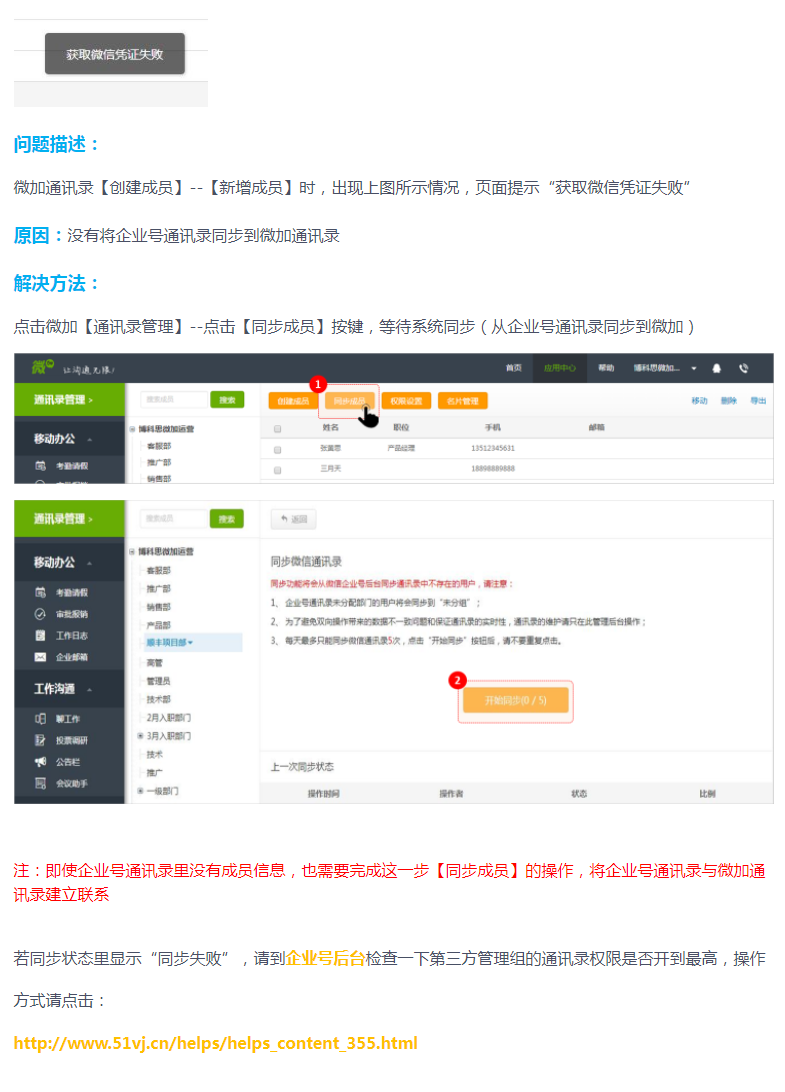Open 考勤请假 calendar icon on the sync page sidebar
Image resolution: width=785 pixels, height=1092 pixels.
point(40,592)
